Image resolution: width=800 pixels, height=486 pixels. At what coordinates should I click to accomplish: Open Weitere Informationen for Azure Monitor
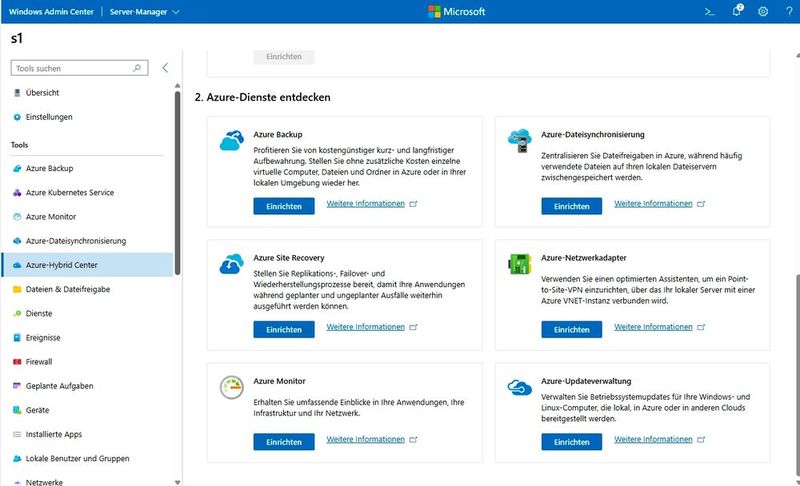[365, 439]
